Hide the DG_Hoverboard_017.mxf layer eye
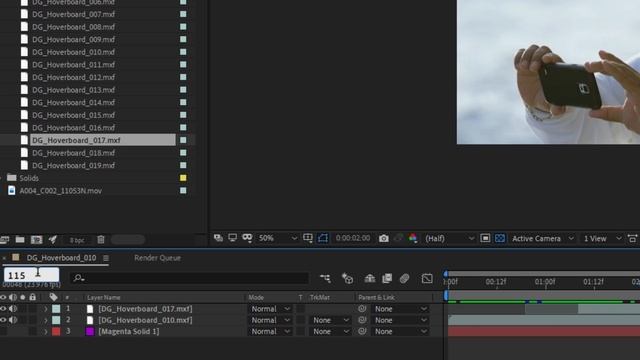 (3, 309)
